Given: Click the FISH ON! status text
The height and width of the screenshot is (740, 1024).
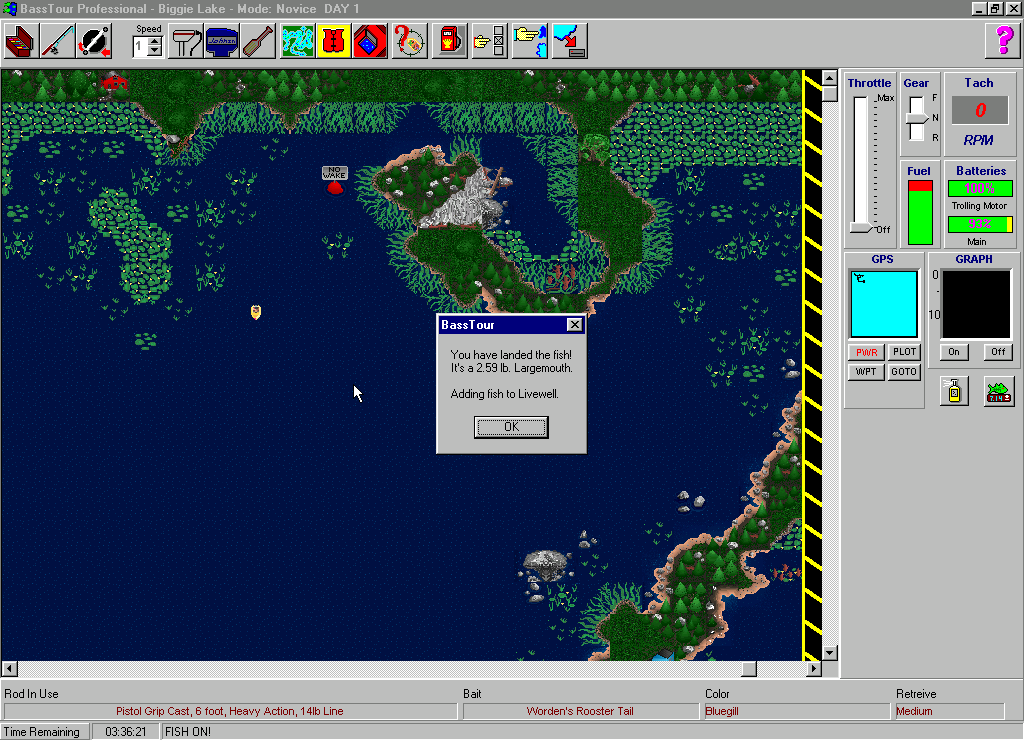Looking at the screenshot, I should (x=188, y=732).
